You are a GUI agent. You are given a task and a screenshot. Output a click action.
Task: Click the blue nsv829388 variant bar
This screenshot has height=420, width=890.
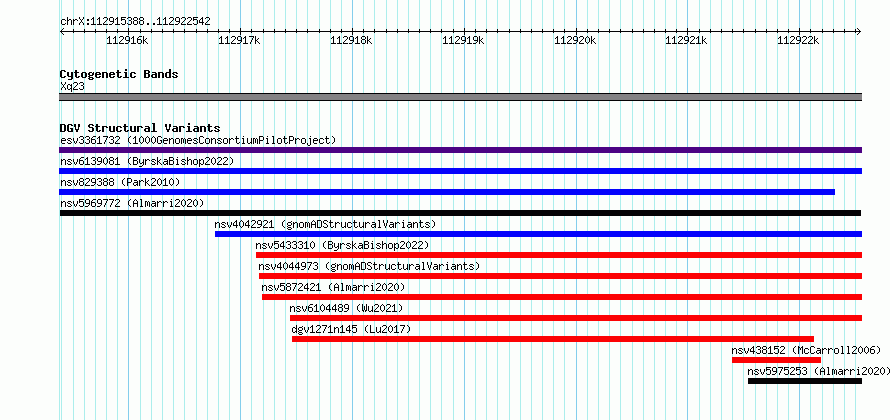[x=447, y=192]
